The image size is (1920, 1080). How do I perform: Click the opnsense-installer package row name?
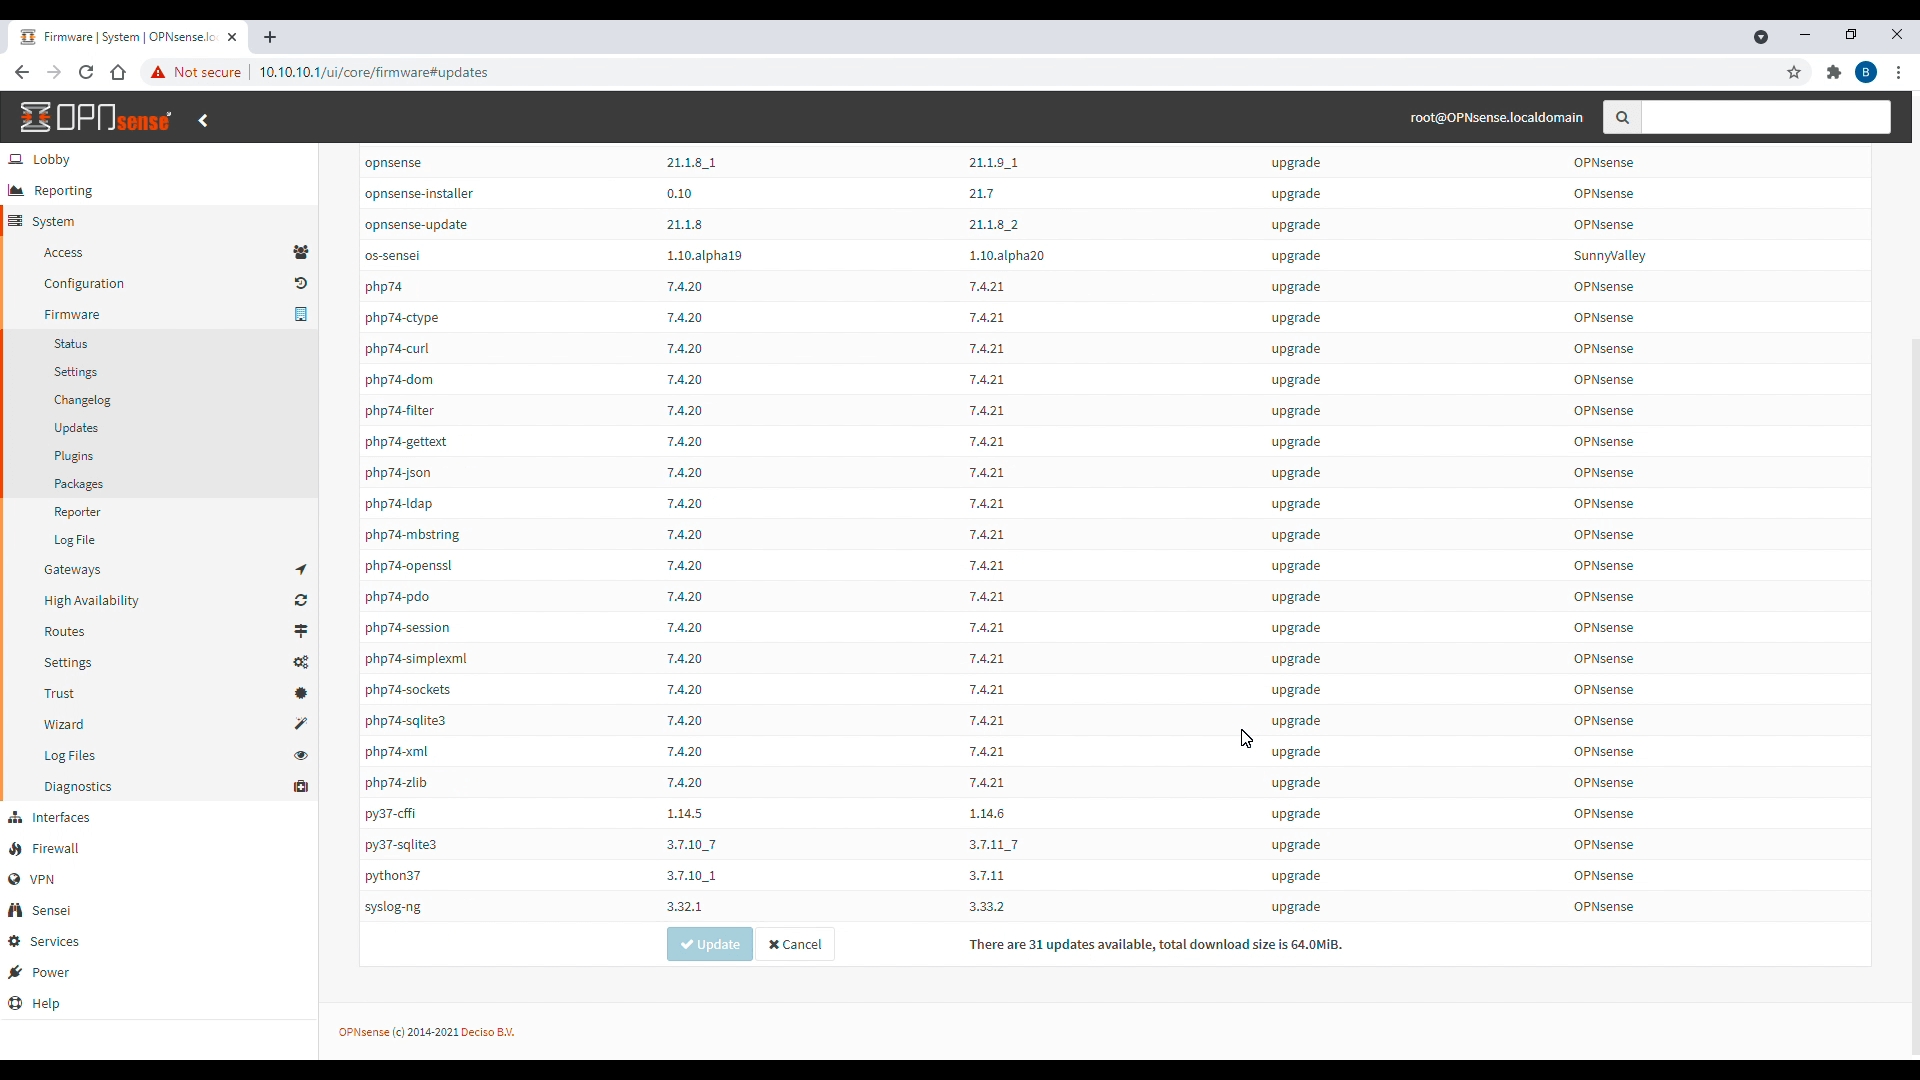(419, 193)
